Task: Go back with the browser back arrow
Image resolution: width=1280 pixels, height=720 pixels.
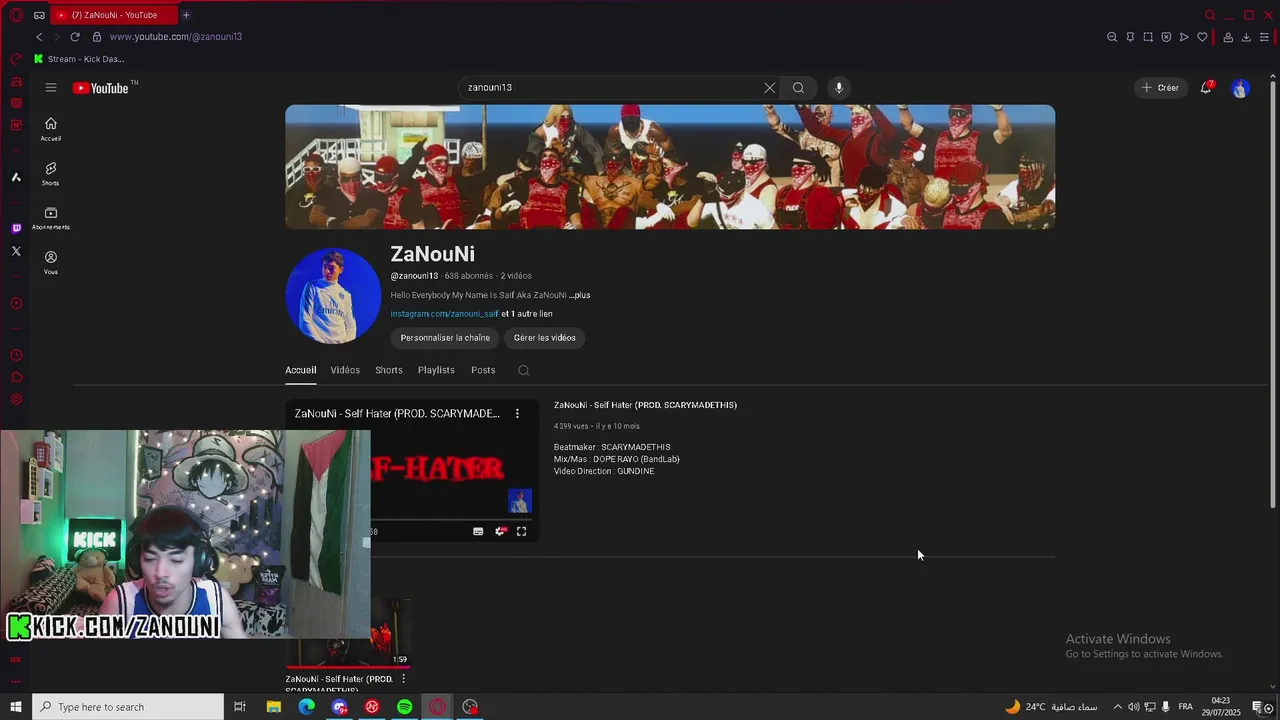Action: pos(39,37)
